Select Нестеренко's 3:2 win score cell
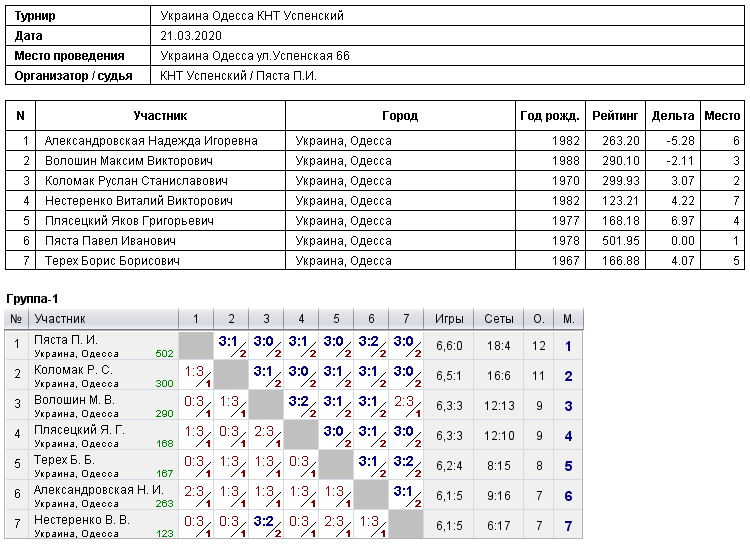Viewport: 750px width, 544px height. 266,525
